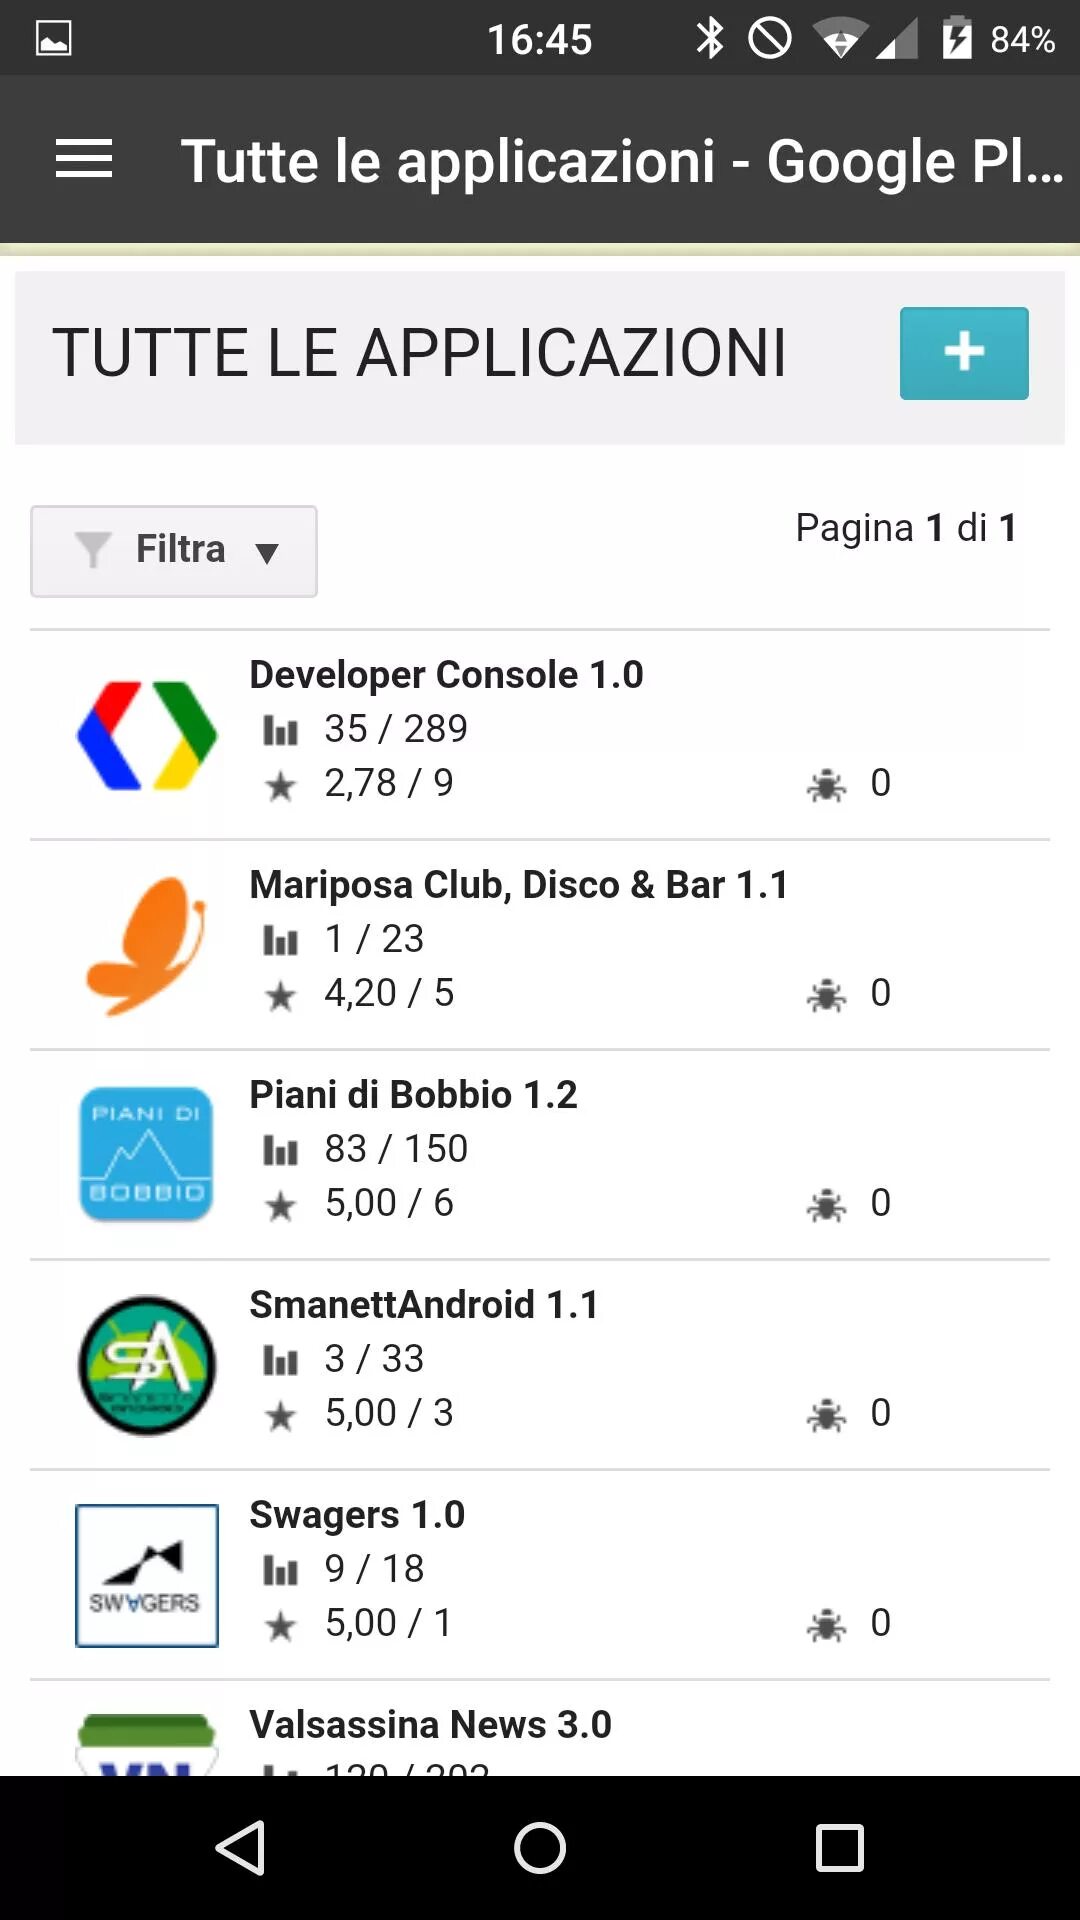Click the Developer Console bug icon
The height and width of the screenshot is (1920, 1080).
(826, 785)
